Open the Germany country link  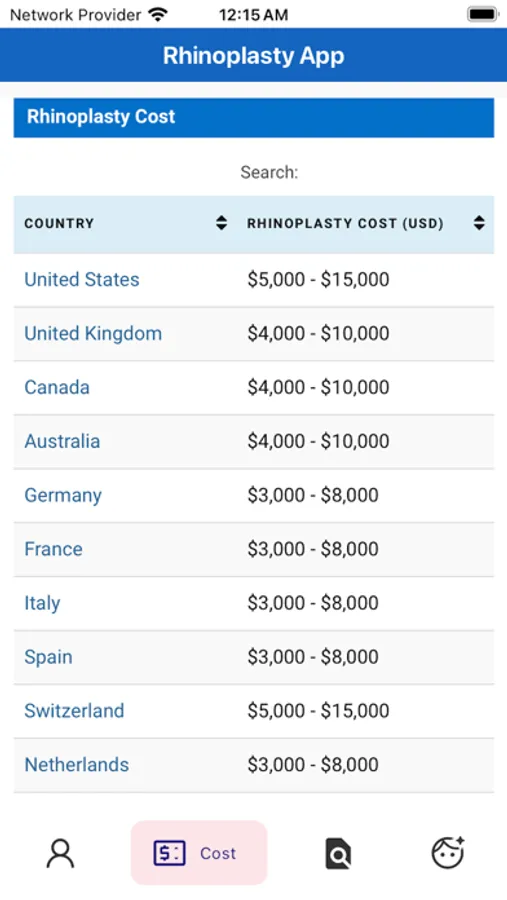click(x=63, y=495)
